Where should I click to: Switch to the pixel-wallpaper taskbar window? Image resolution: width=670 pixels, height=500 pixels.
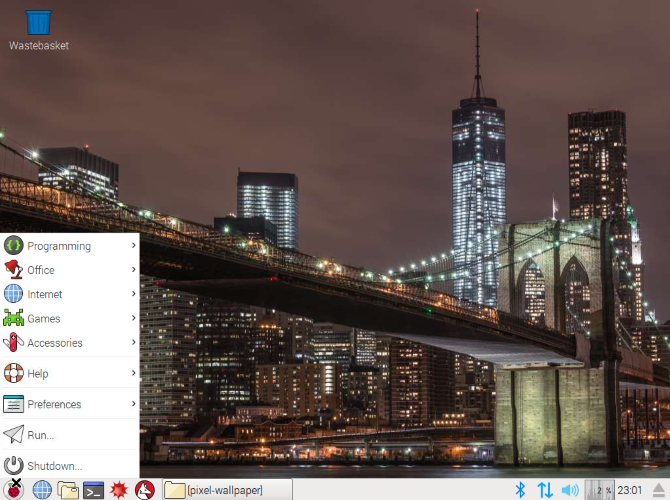pyautogui.click(x=227, y=489)
